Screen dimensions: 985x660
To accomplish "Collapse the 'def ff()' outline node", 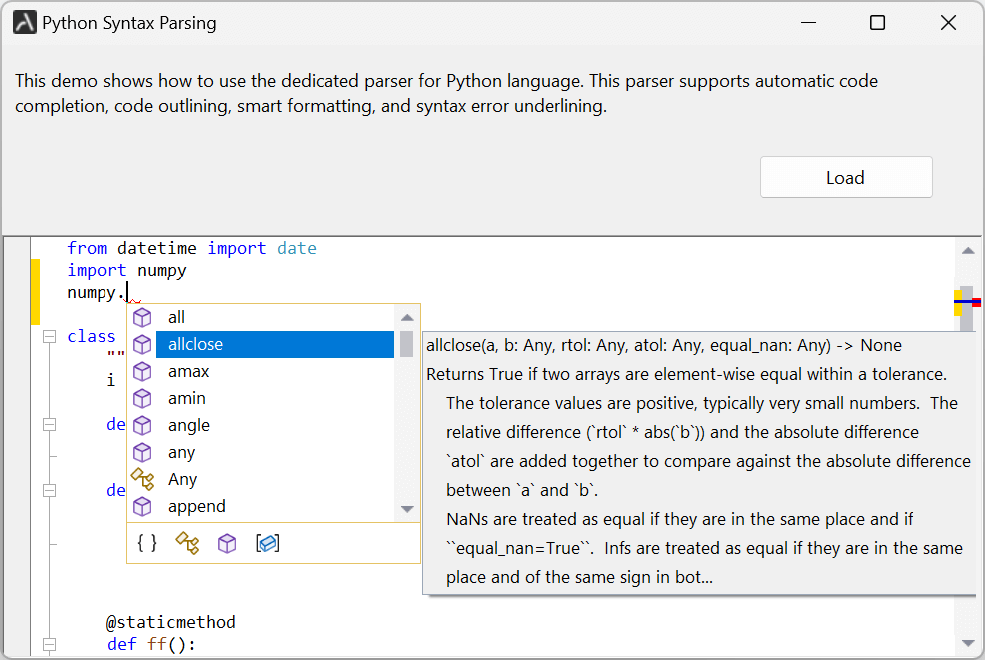I will (49, 644).
